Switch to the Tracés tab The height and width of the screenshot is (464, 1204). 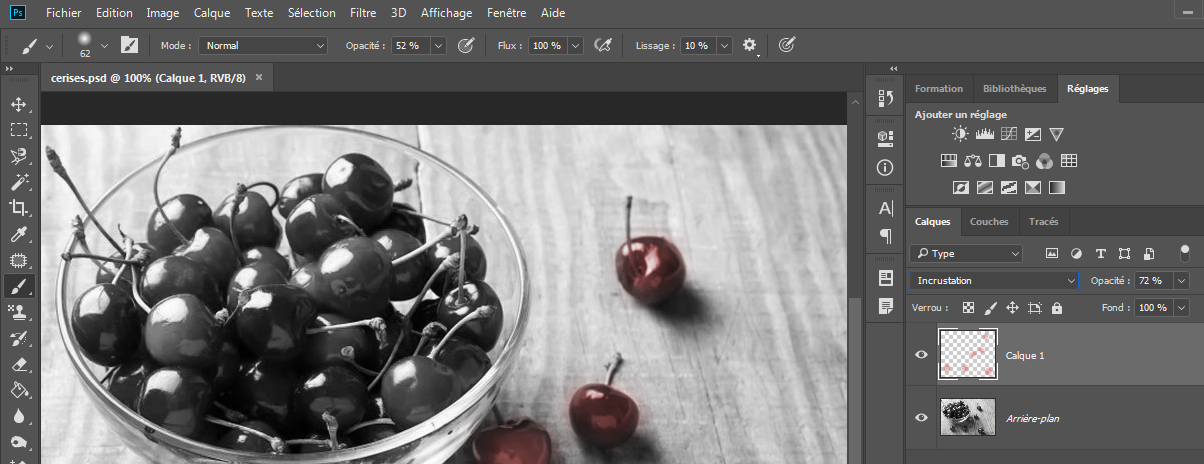(x=1043, y=222)
